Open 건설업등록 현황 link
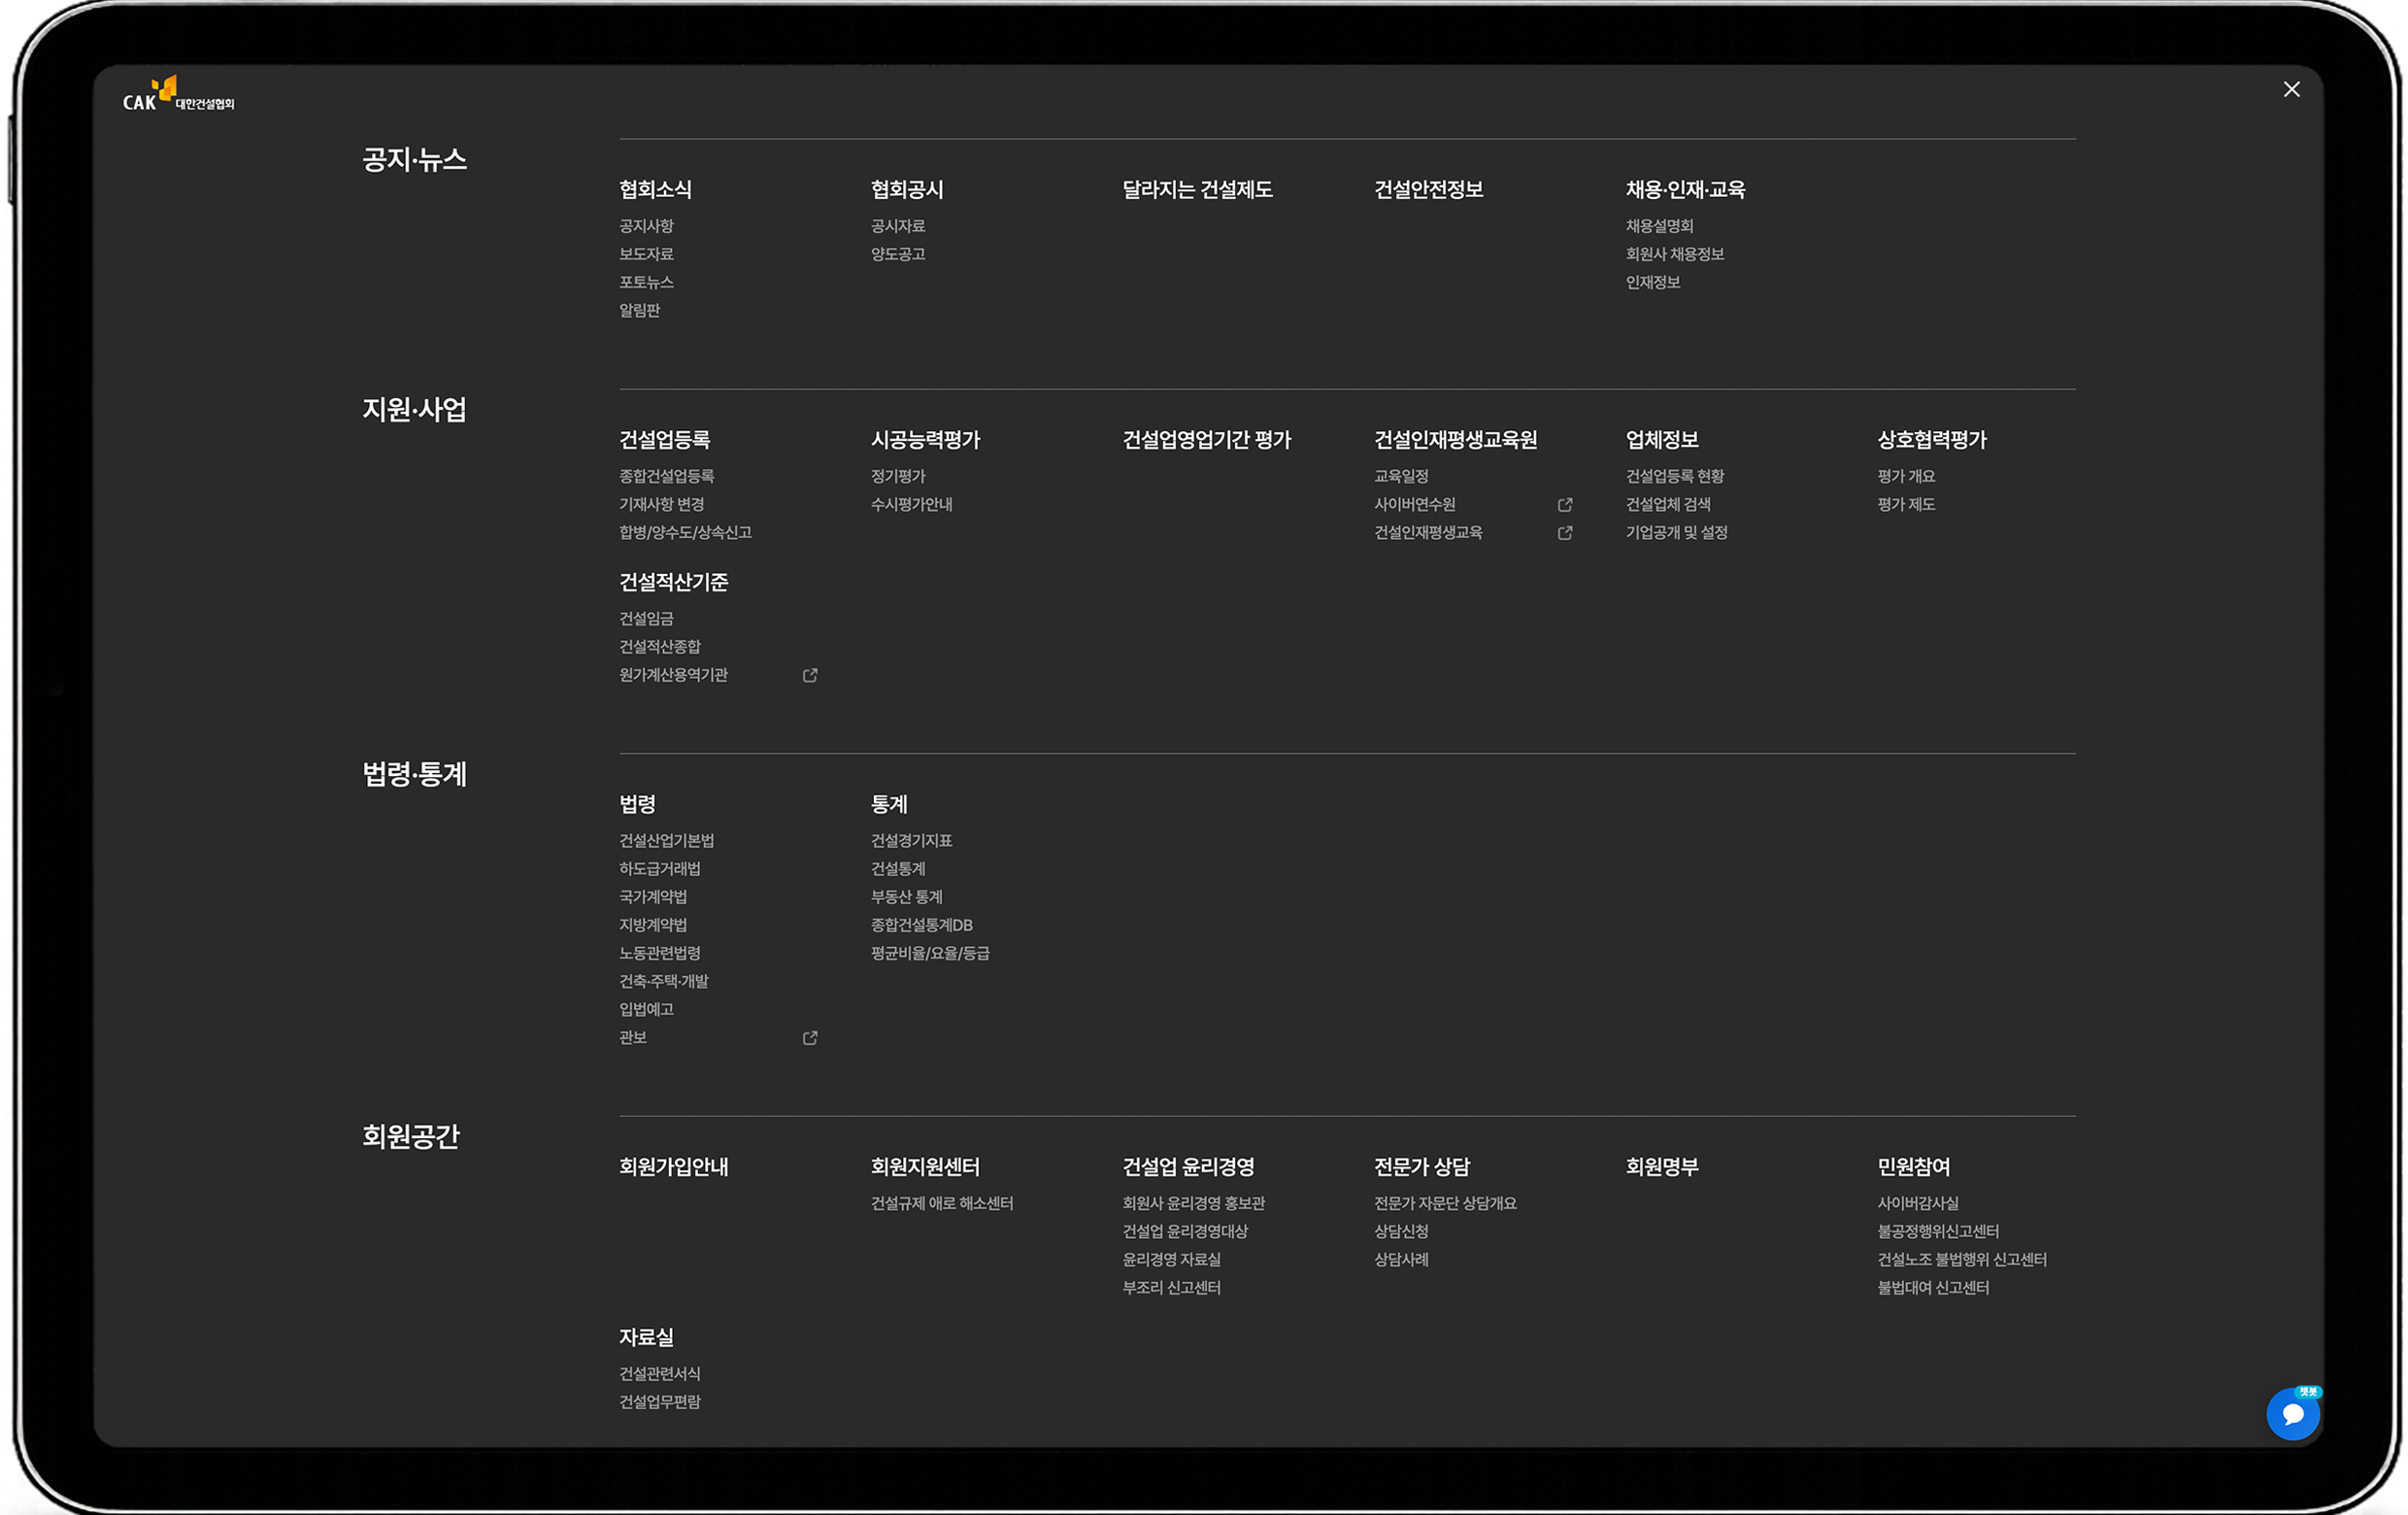The width and height of the screenshot is (2408, 1515). pos(1675,477)
